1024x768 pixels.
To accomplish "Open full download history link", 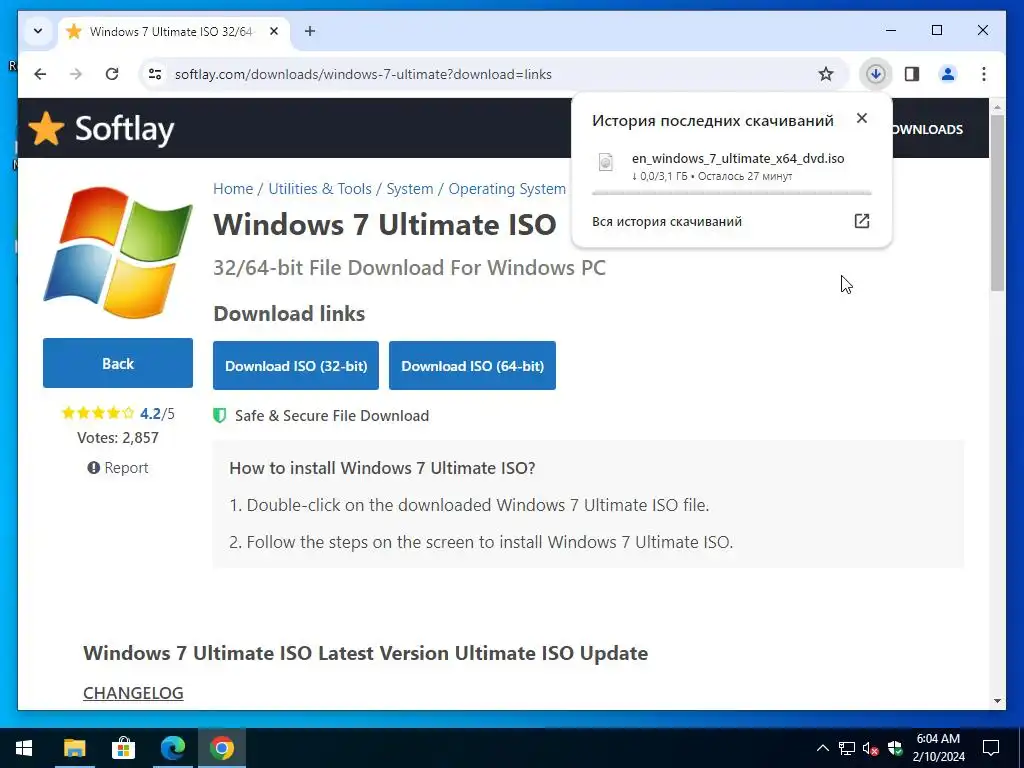I will tap(667, 221).
